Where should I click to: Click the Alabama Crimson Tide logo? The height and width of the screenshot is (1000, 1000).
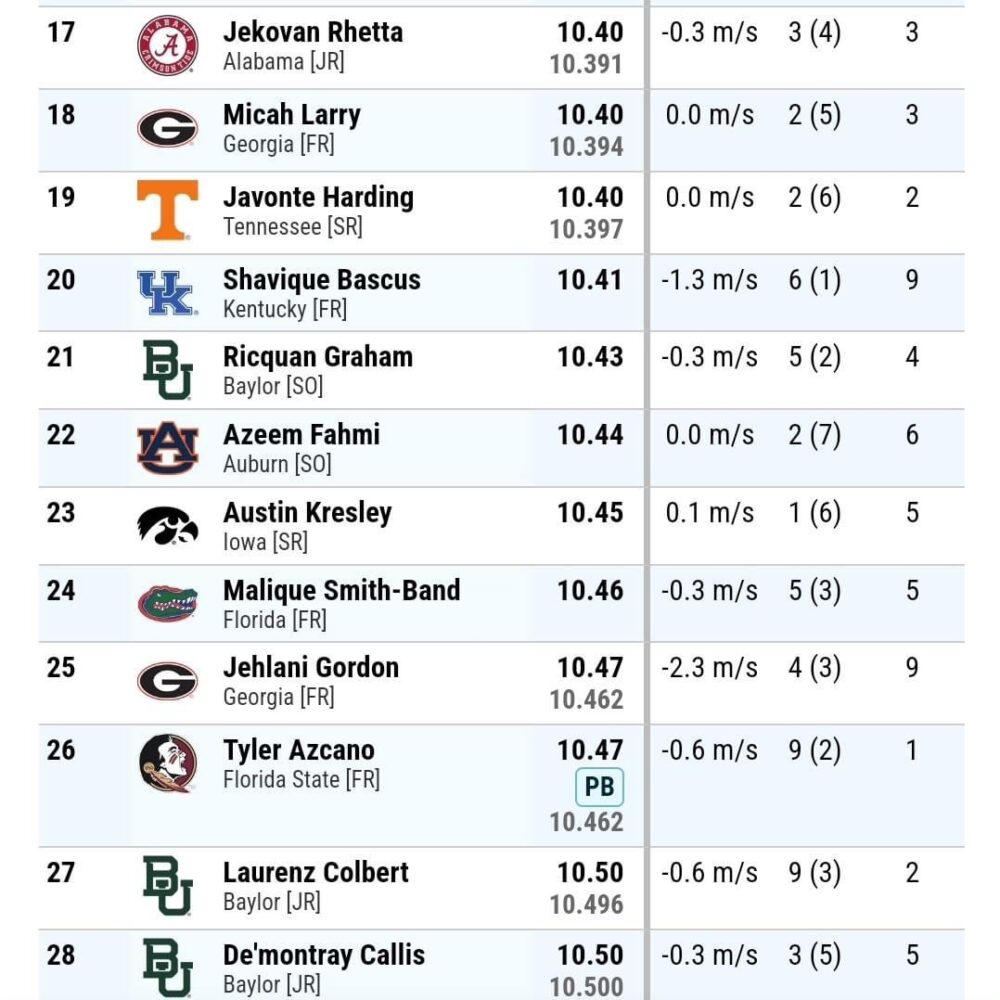point(168,46)
